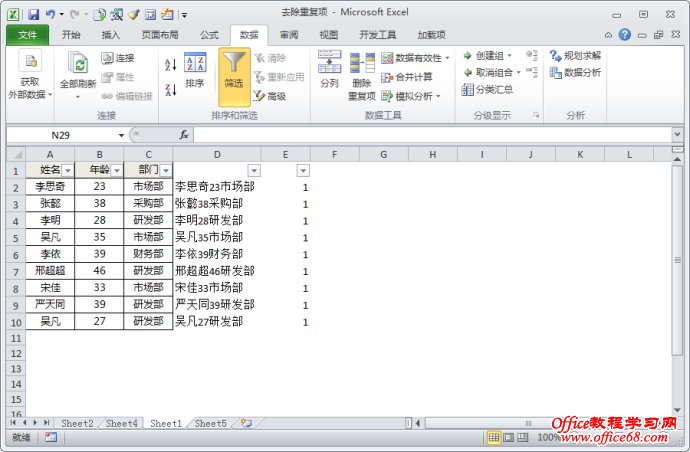
Task: Switch to Review (审阅) tab
Action: click(x=289, y=35)
